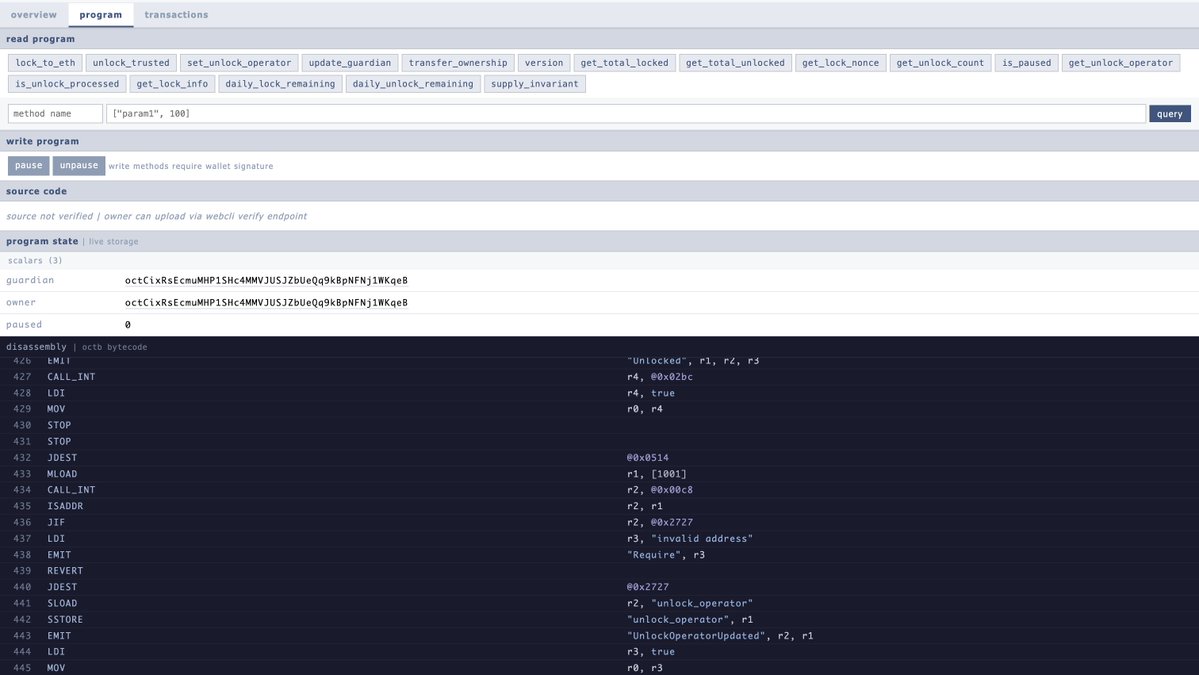
Task: Choose the set_unlock_operator method
Action: pyautogui.click(x=239, y=63)
